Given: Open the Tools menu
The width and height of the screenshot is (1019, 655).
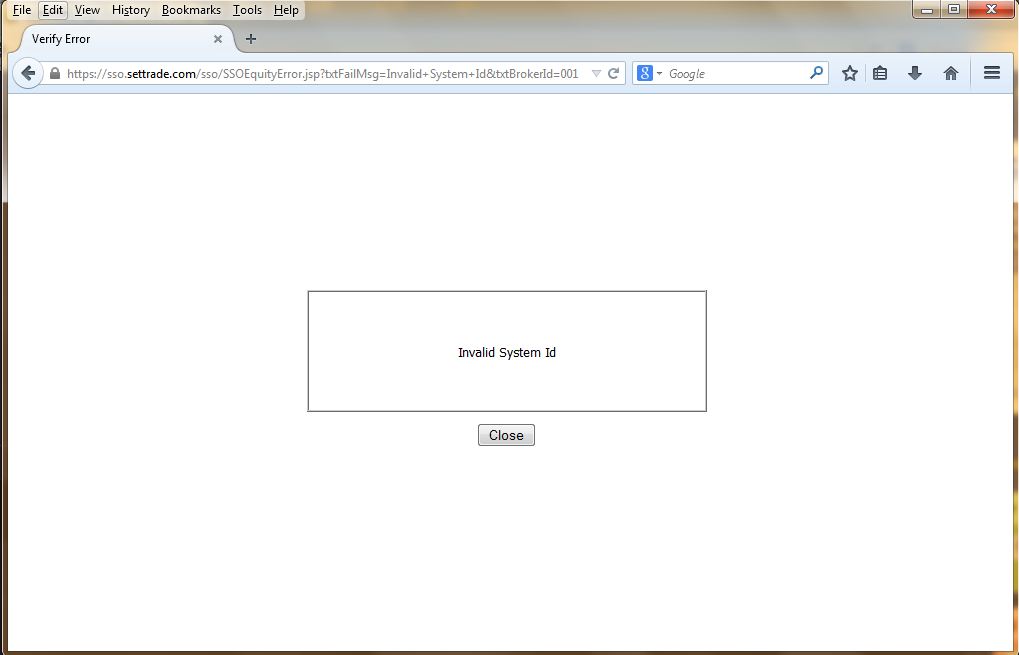Looking at the screenshot, I should (x=247, y=10).
